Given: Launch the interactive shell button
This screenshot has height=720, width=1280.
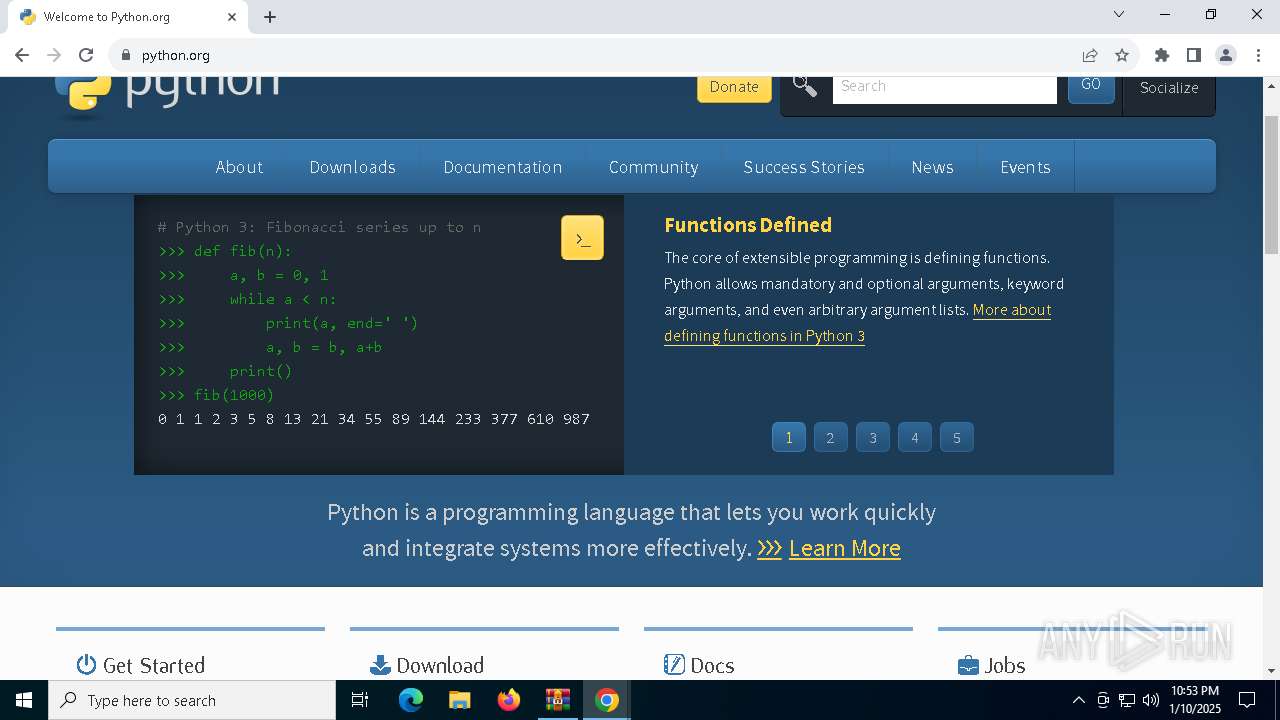Looking at the screenshot, I should [x=582, y=238].
